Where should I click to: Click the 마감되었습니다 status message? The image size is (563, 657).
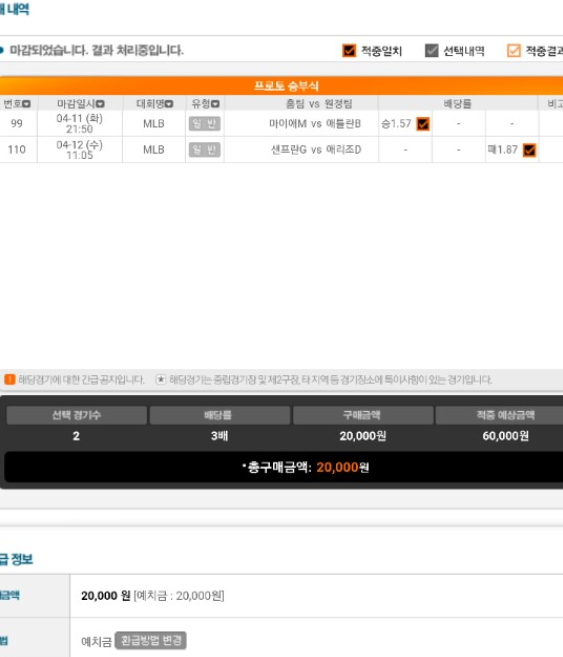[x=96, y=50]
